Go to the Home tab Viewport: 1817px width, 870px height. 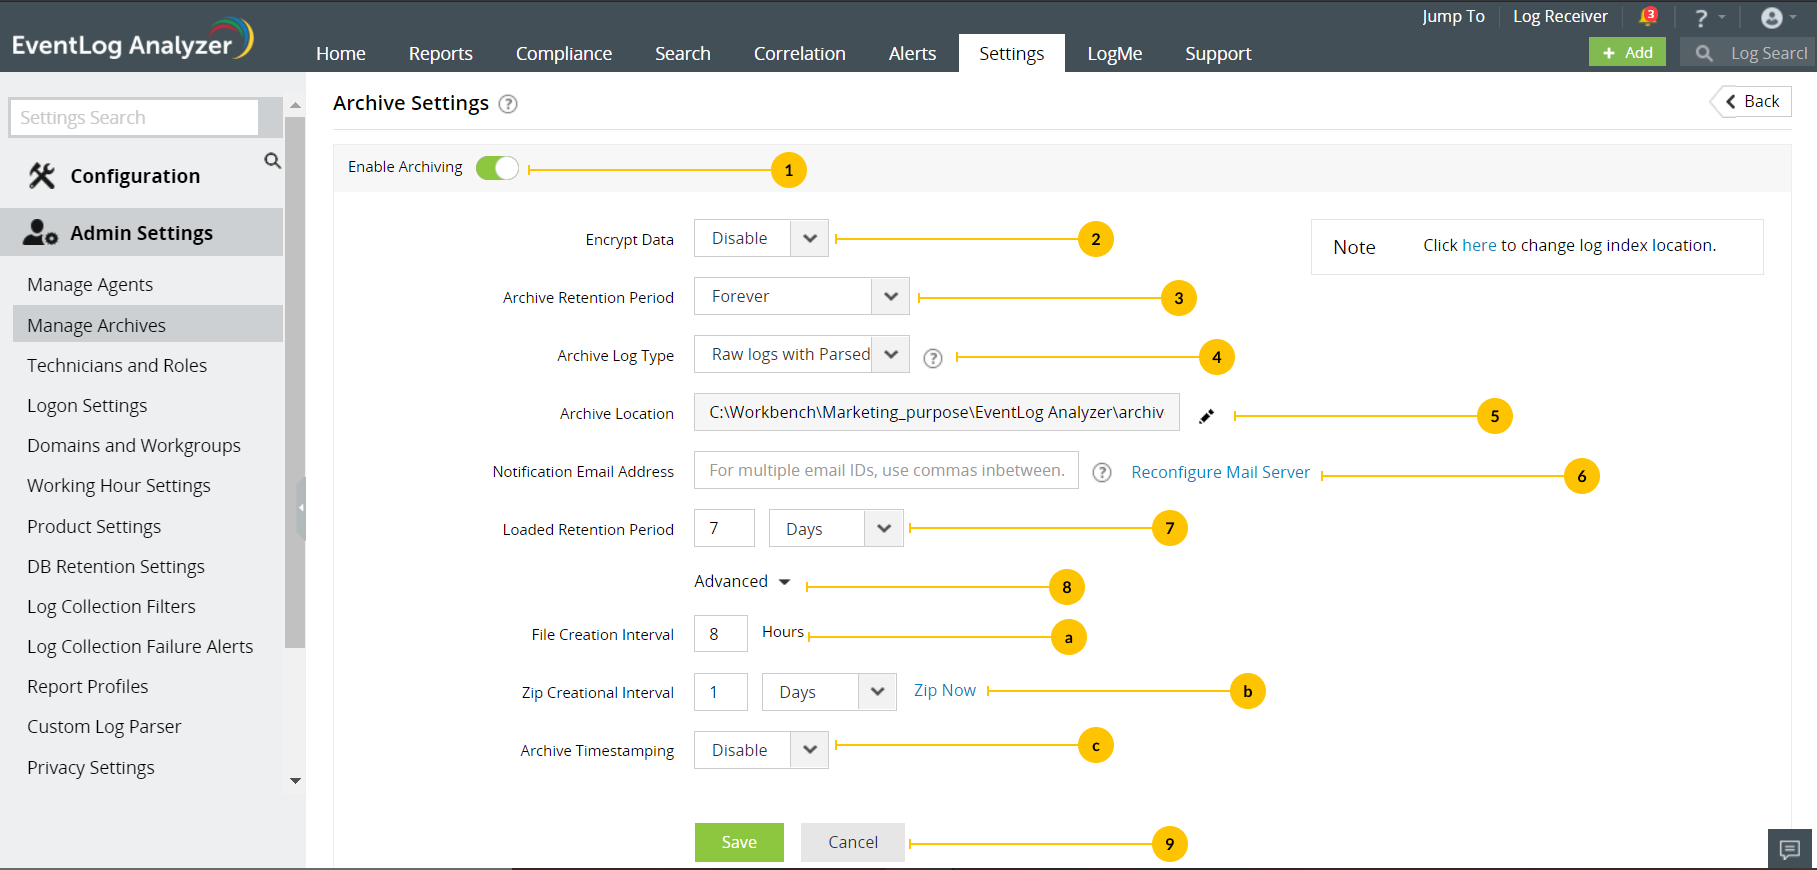tap(341, 53)
